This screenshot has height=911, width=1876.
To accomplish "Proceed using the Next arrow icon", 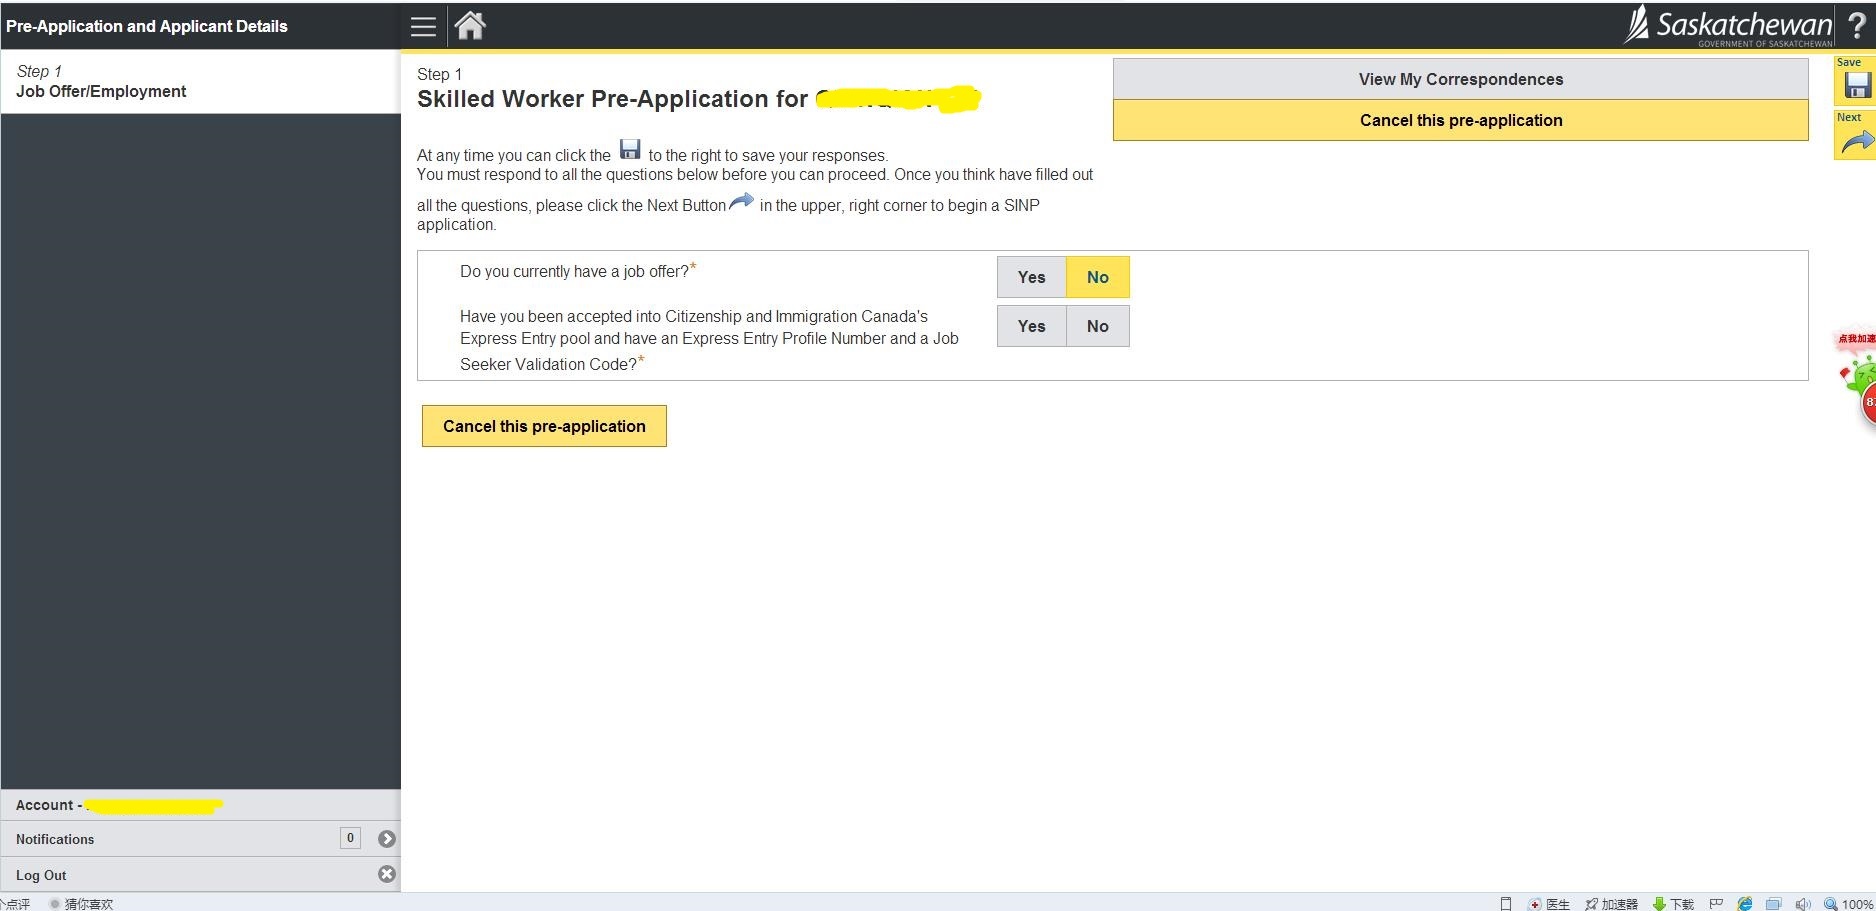I will click(1856, 141).
